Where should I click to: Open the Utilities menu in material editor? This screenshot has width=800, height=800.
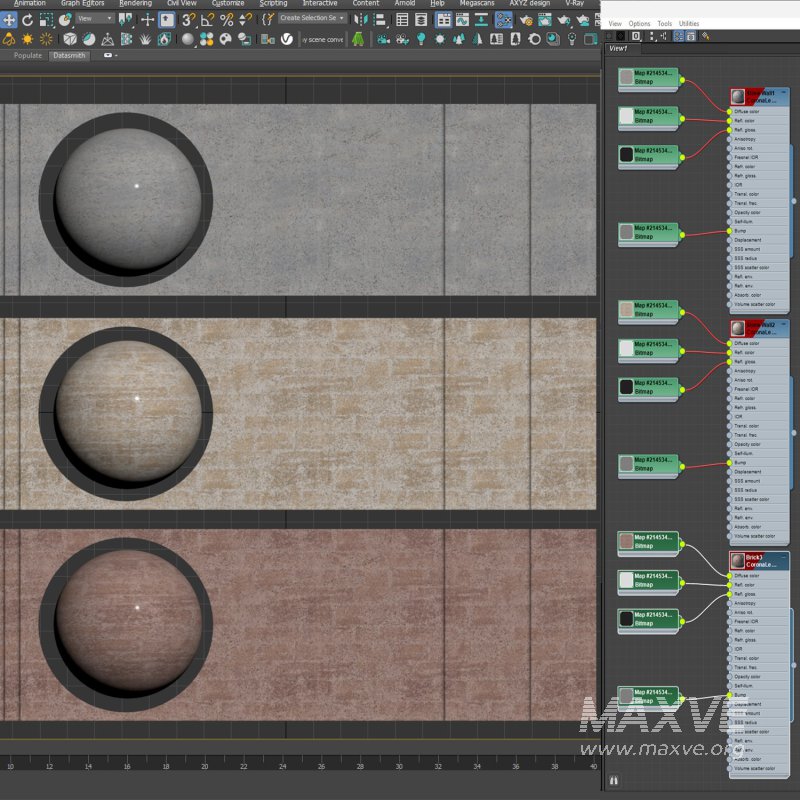click(689, 23)
